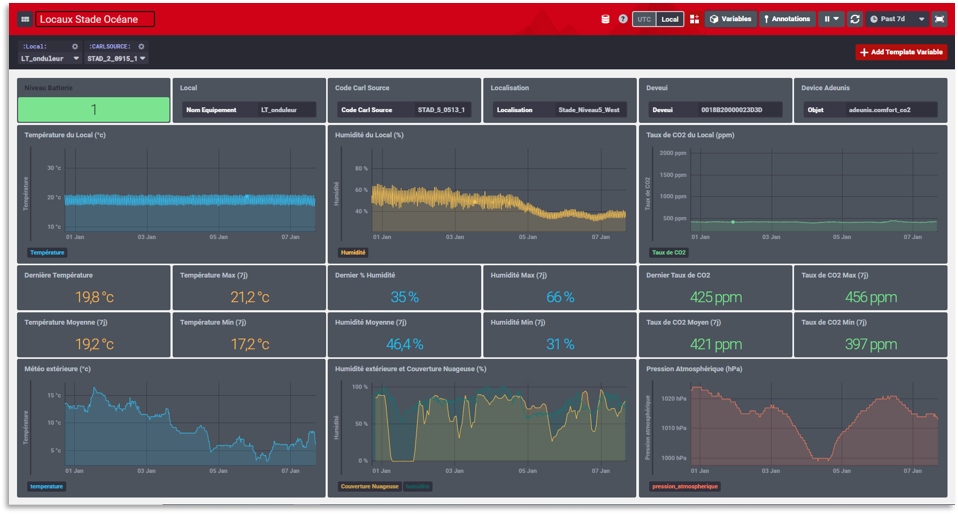The image size is (958, 514).
Task: Switch time zone to UTC
Action: pyautogui.click(x=644, y=19)
